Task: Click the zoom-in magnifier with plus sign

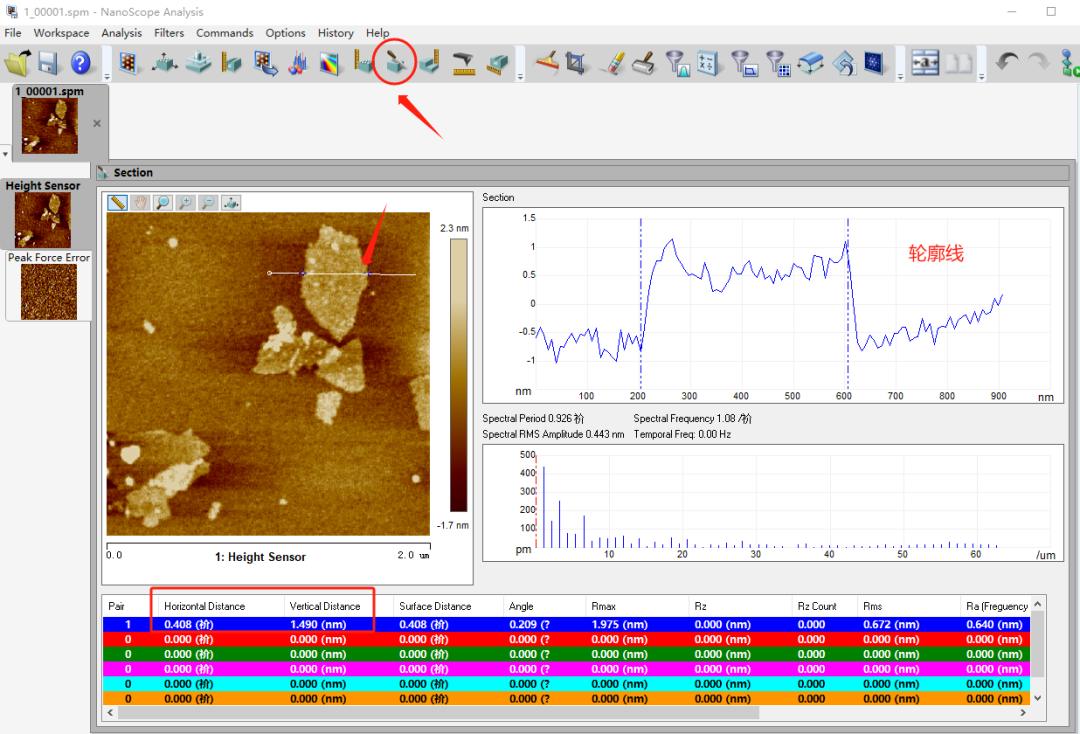Action: [x=185, y=203]
